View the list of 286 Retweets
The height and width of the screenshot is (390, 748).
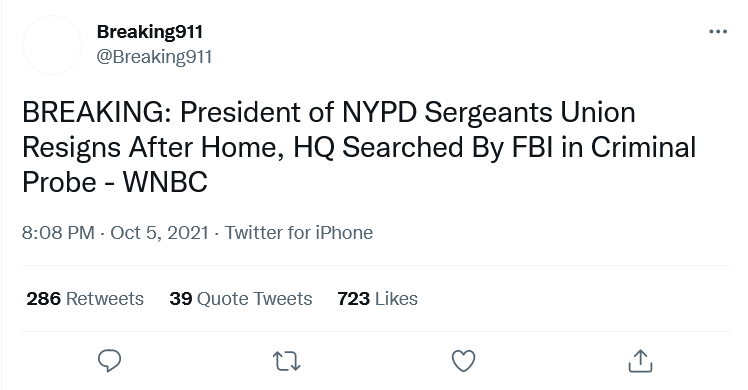coord(85,299)
